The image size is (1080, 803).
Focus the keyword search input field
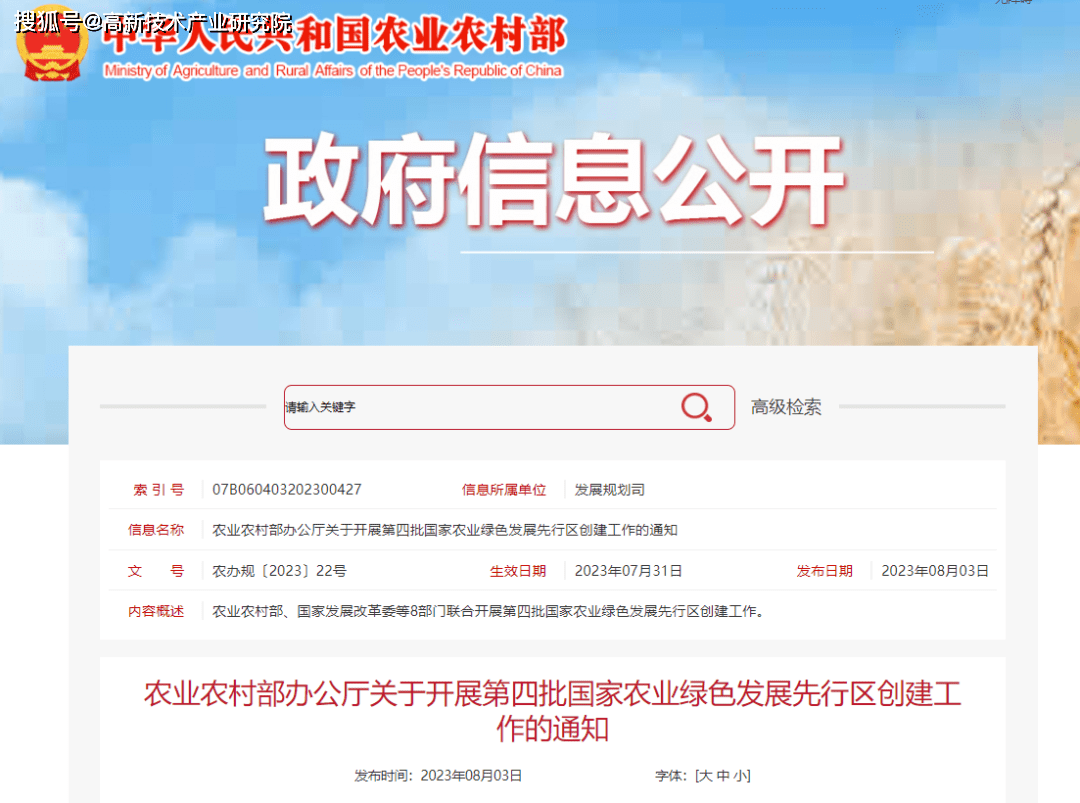point(509,407)
